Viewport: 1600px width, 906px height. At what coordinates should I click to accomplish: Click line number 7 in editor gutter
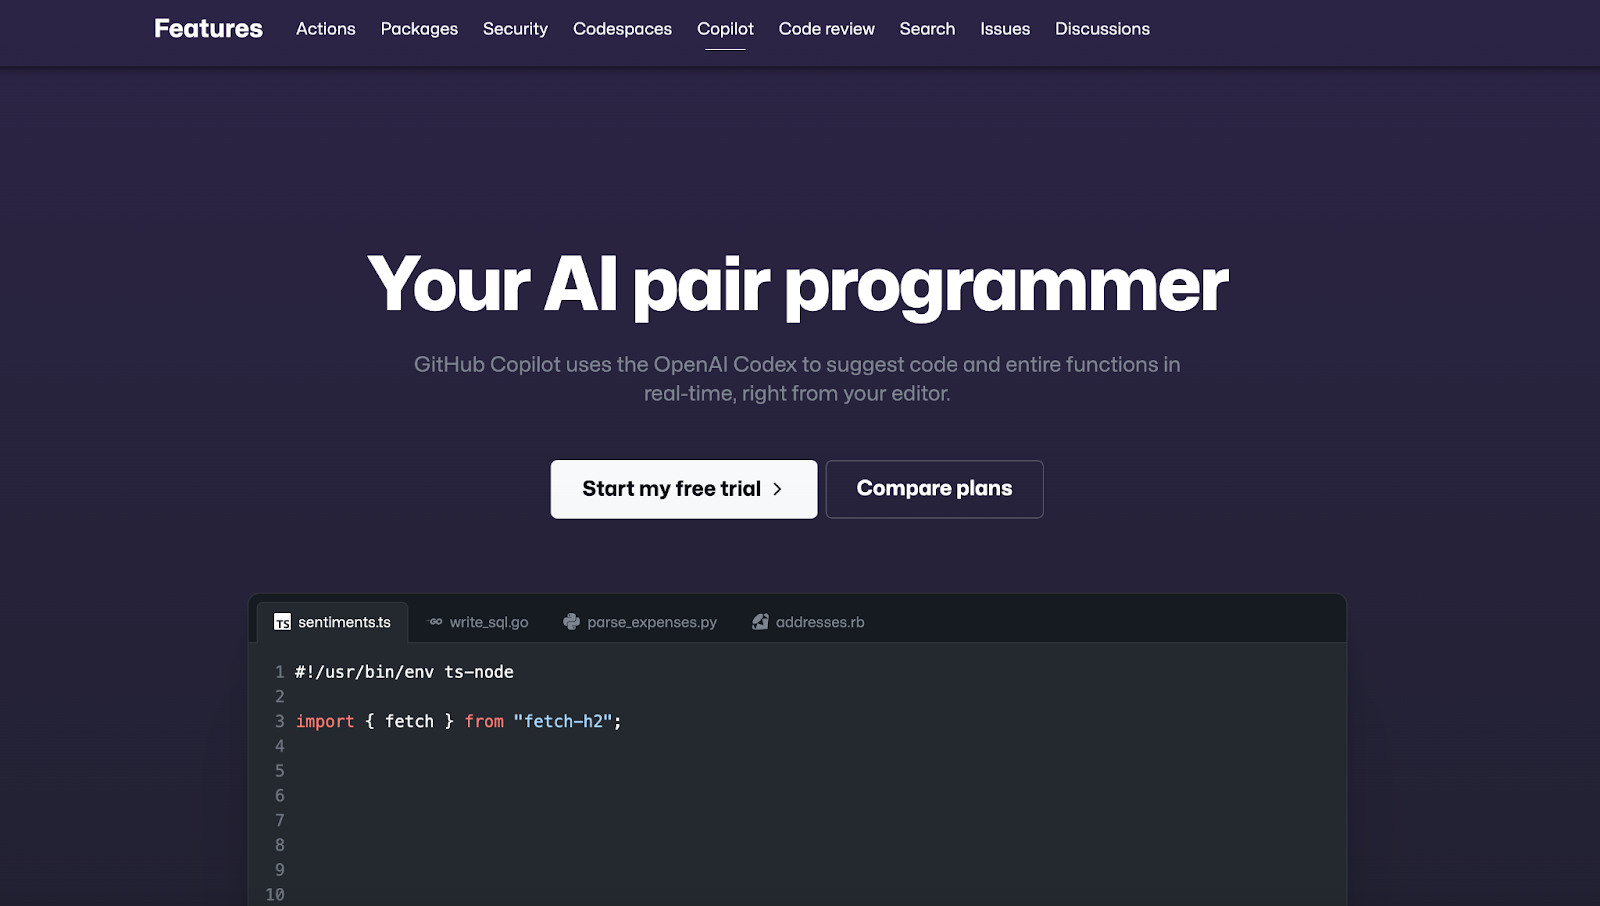(280, 820)
